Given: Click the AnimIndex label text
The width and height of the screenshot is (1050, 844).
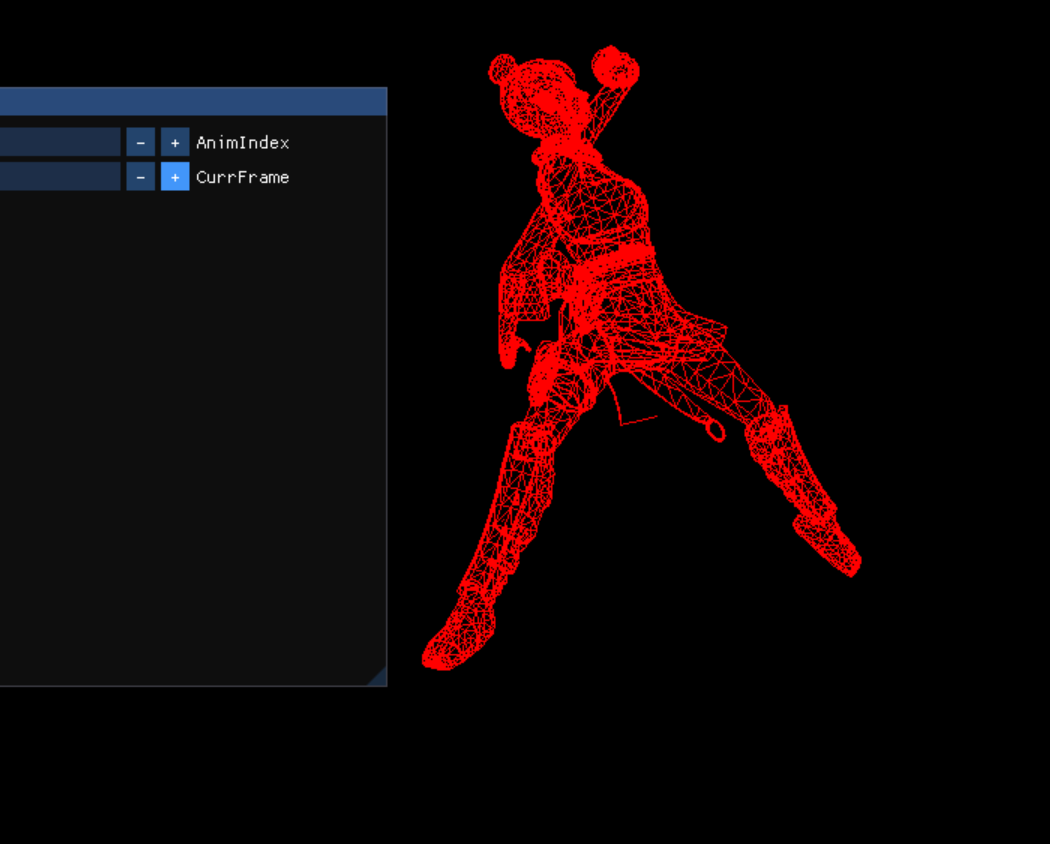Looking at the screenshot, I should pyautogui.click(x=242, y=143).
